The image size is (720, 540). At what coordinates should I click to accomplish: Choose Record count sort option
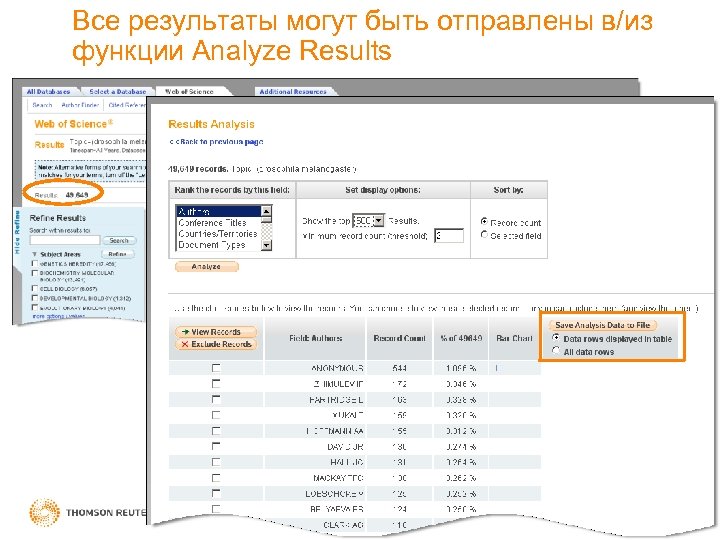[x=484, y=222]
